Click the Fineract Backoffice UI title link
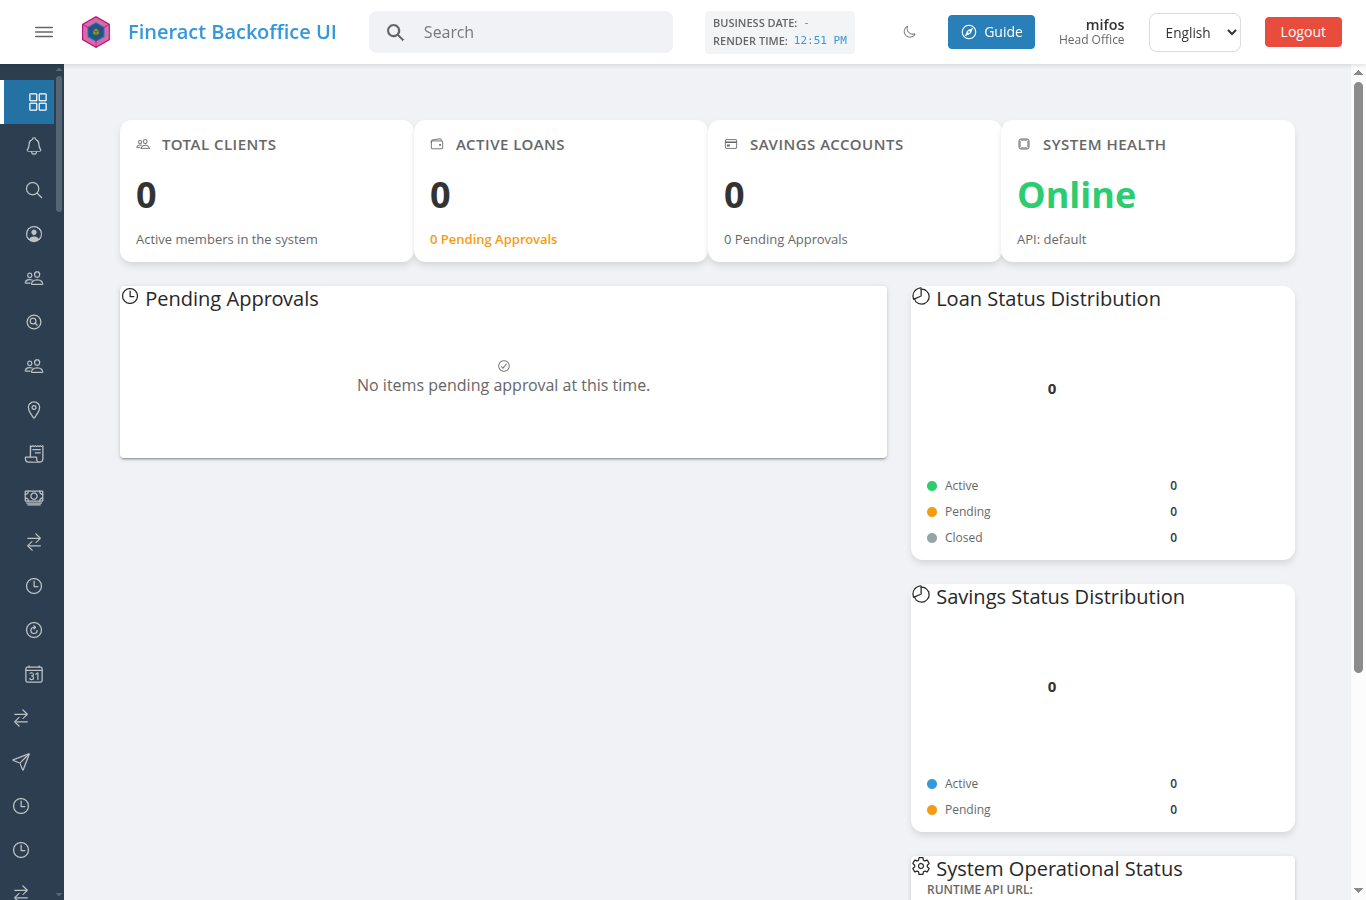 click(x=232, y=32)
